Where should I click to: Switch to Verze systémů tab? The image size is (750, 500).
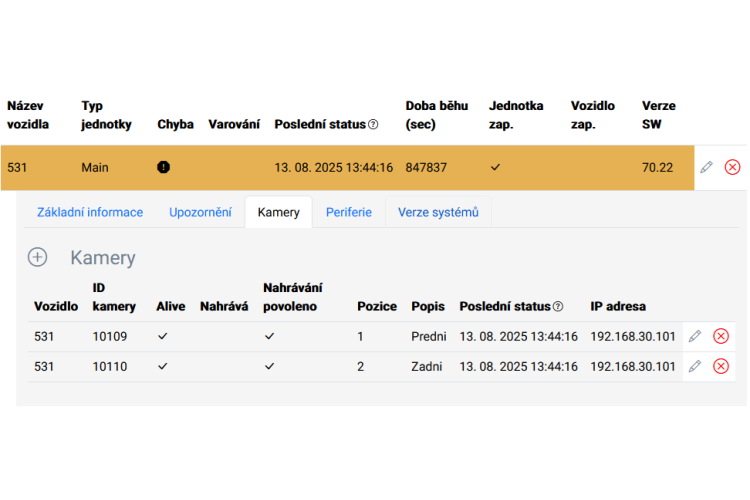coord(438,212)
